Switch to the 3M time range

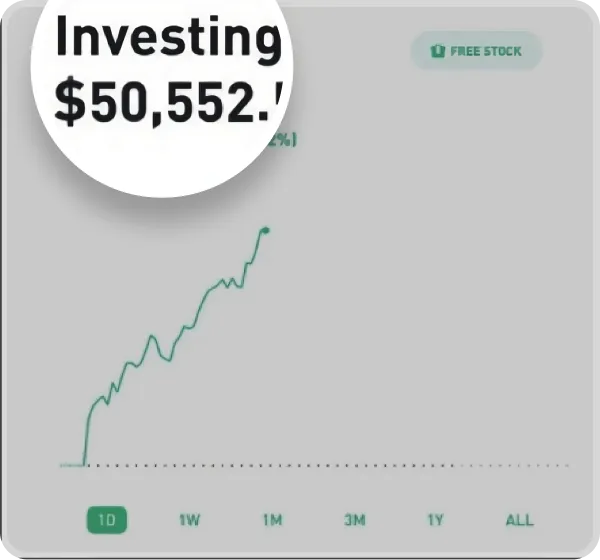[354, 520]
